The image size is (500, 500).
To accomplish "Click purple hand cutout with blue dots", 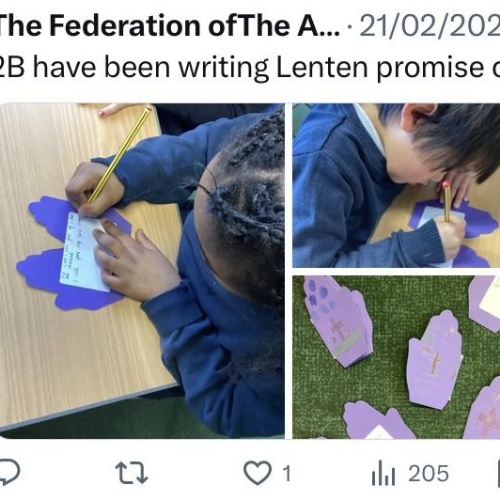I will click(337, 321).
